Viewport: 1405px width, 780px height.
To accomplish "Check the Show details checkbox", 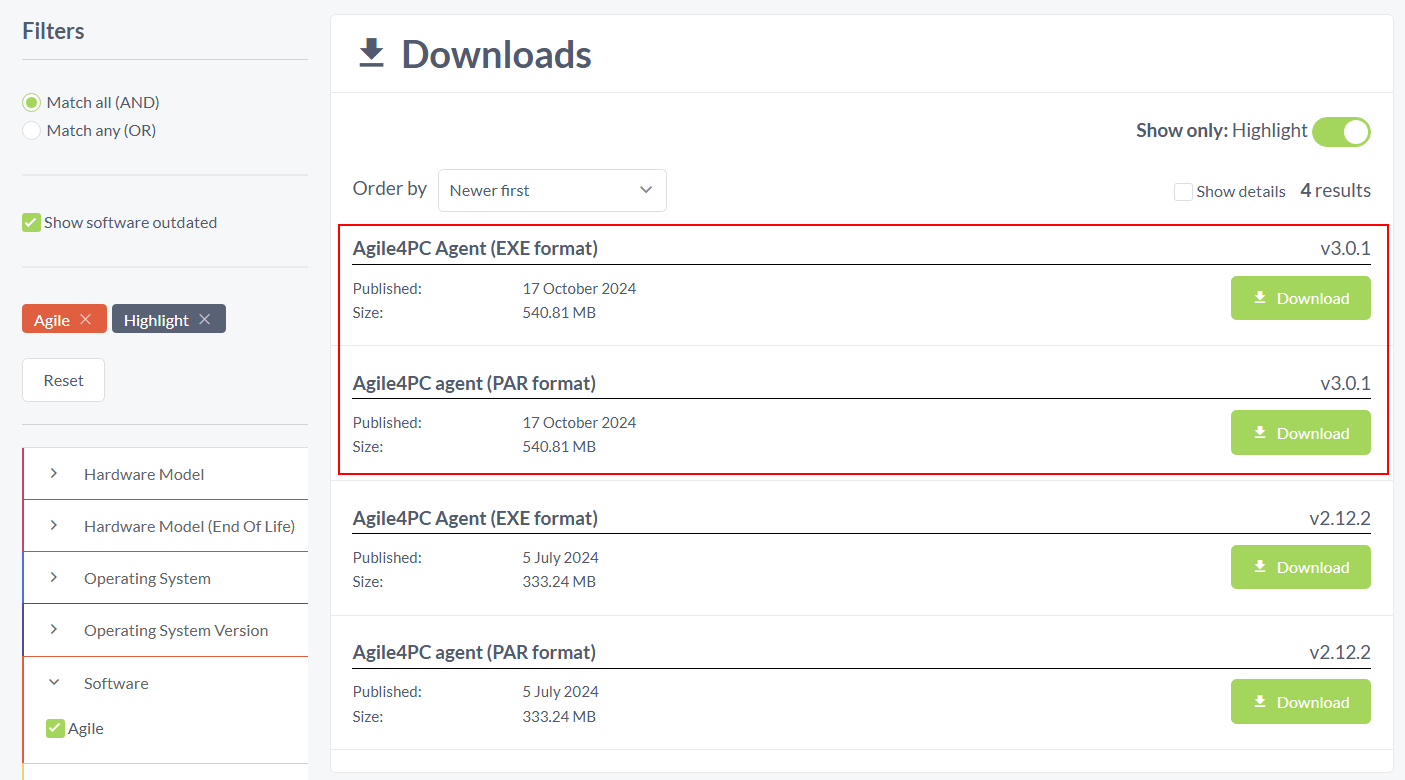I will pyautogui.click(x=1183, y=191).
